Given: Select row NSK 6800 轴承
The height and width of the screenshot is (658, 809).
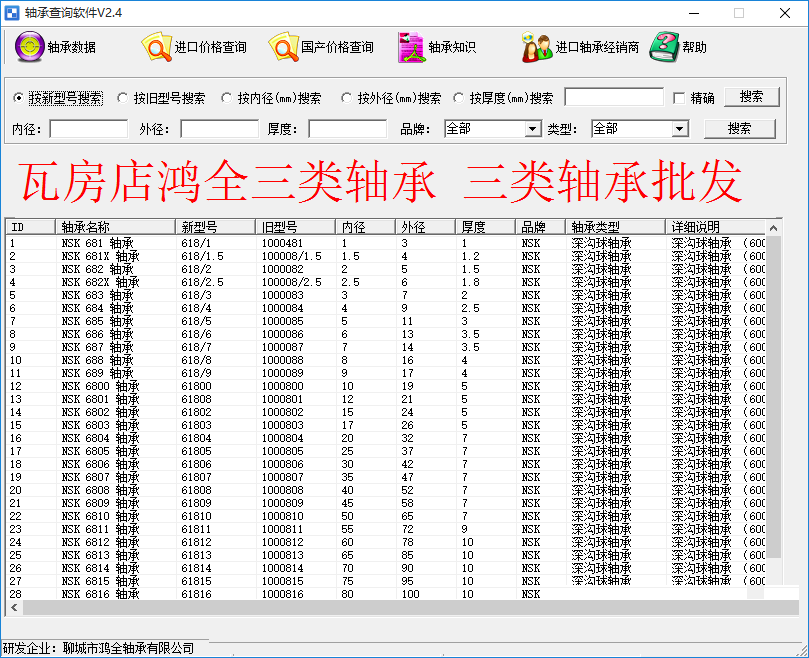Looking at the screenshot, I should (x=386, y=386).
